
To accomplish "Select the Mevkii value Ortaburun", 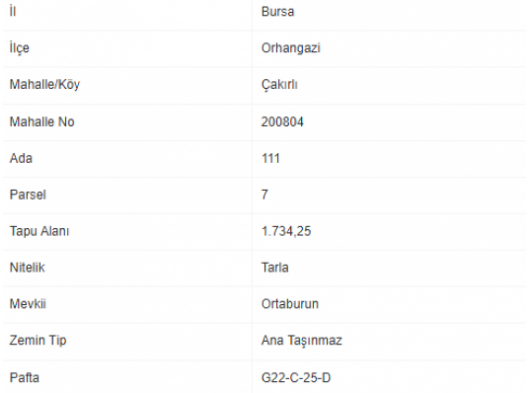I will [x=290, y=304].
